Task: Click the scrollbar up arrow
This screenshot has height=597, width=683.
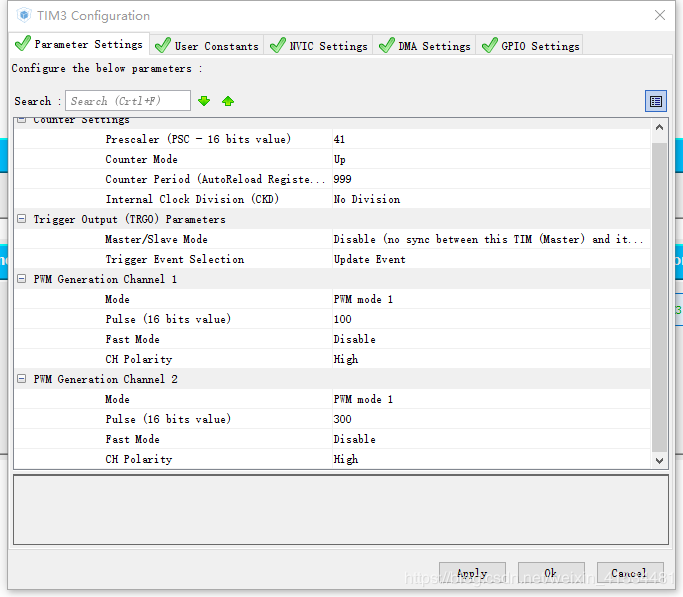Action: tap(659, 127)
